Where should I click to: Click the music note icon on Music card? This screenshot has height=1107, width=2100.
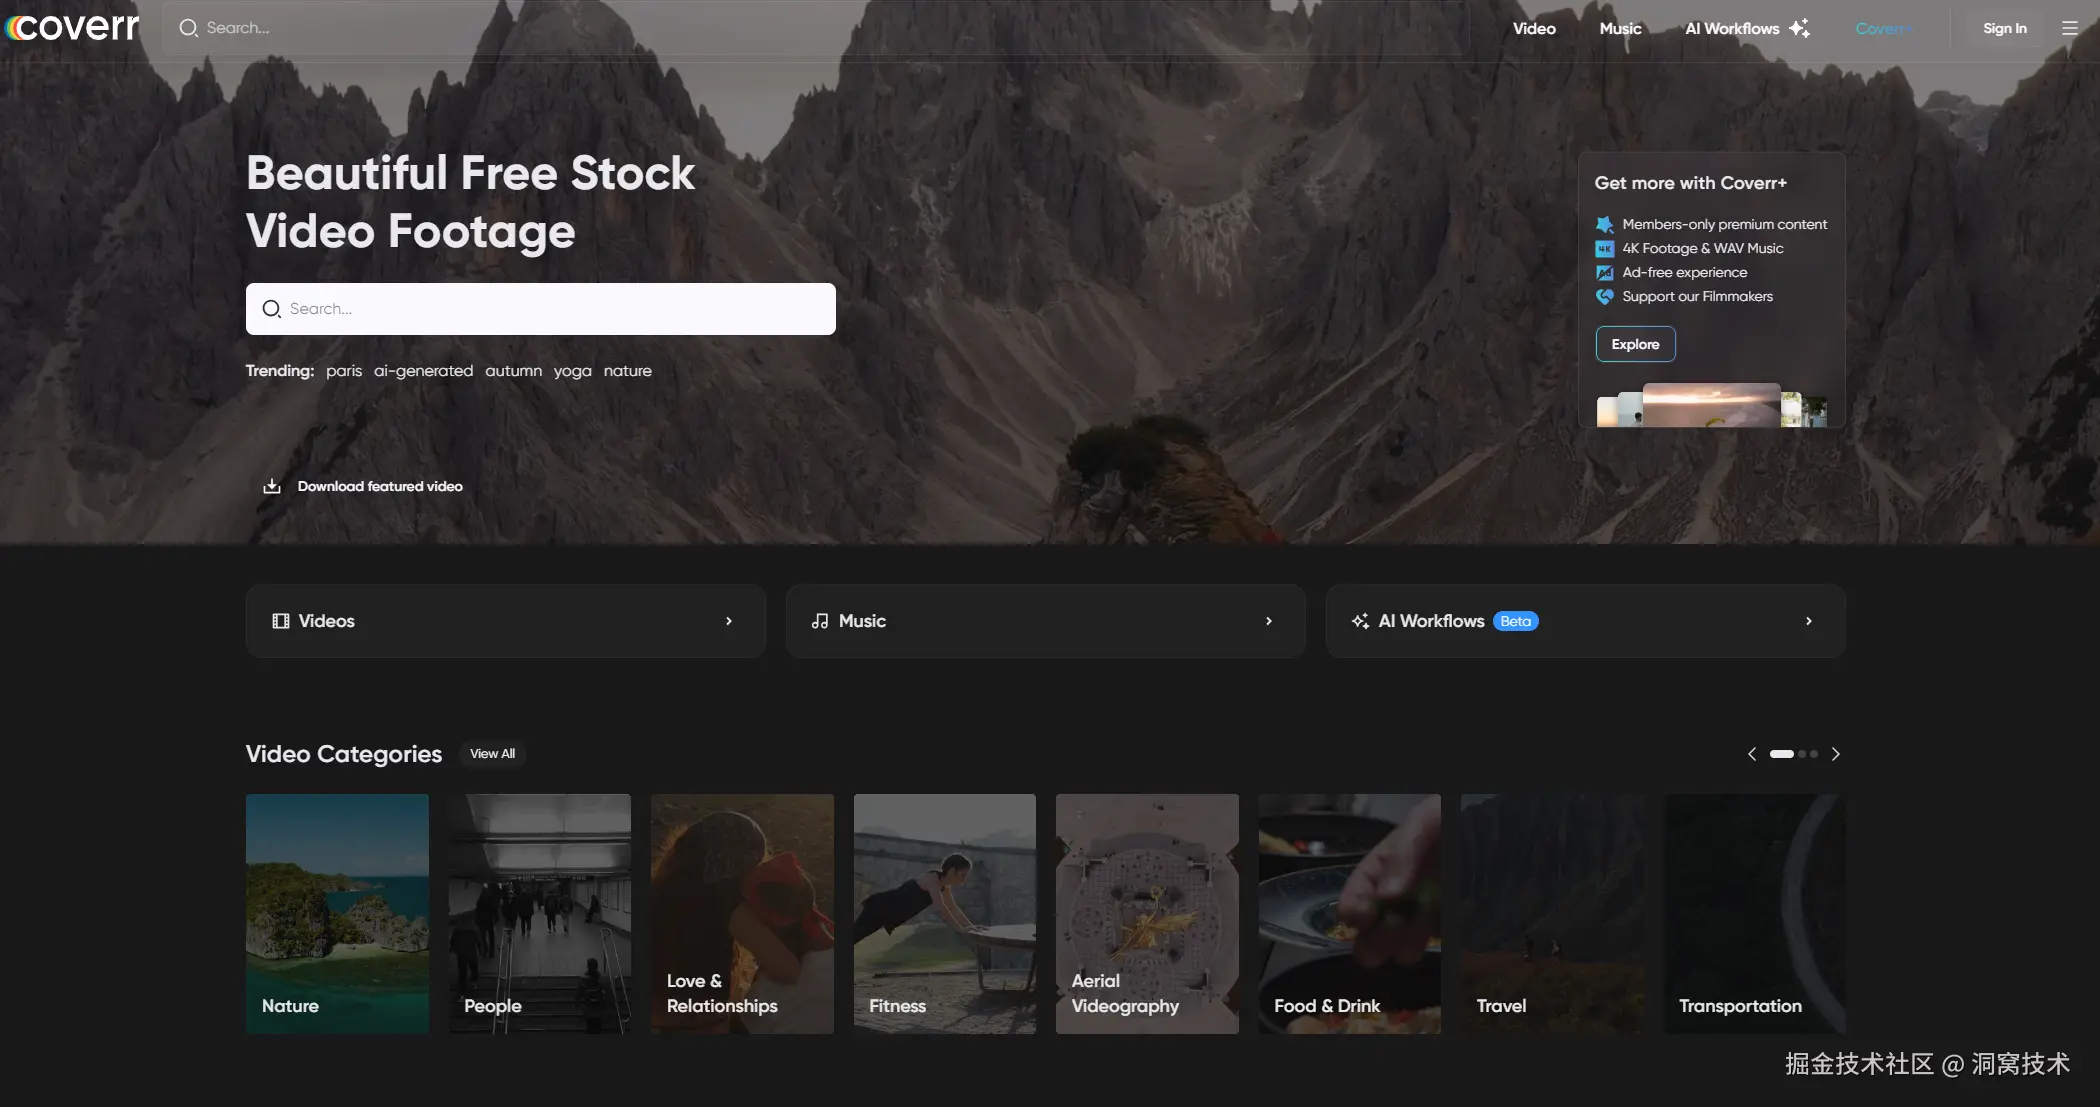click(x=820, y=621)
